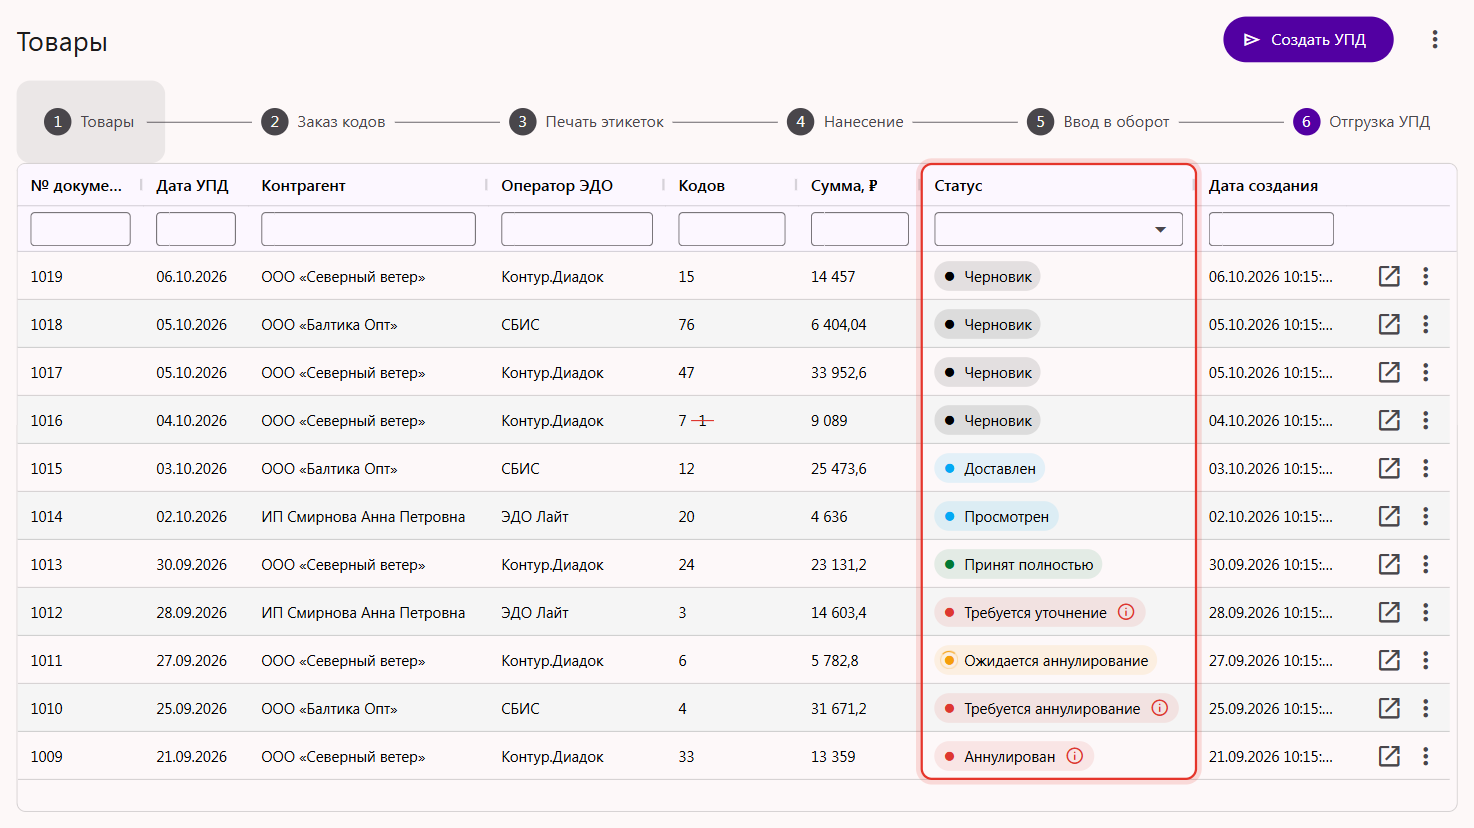
Task: Click the Принят полностью status badge
Action: tap(1018, 564)
